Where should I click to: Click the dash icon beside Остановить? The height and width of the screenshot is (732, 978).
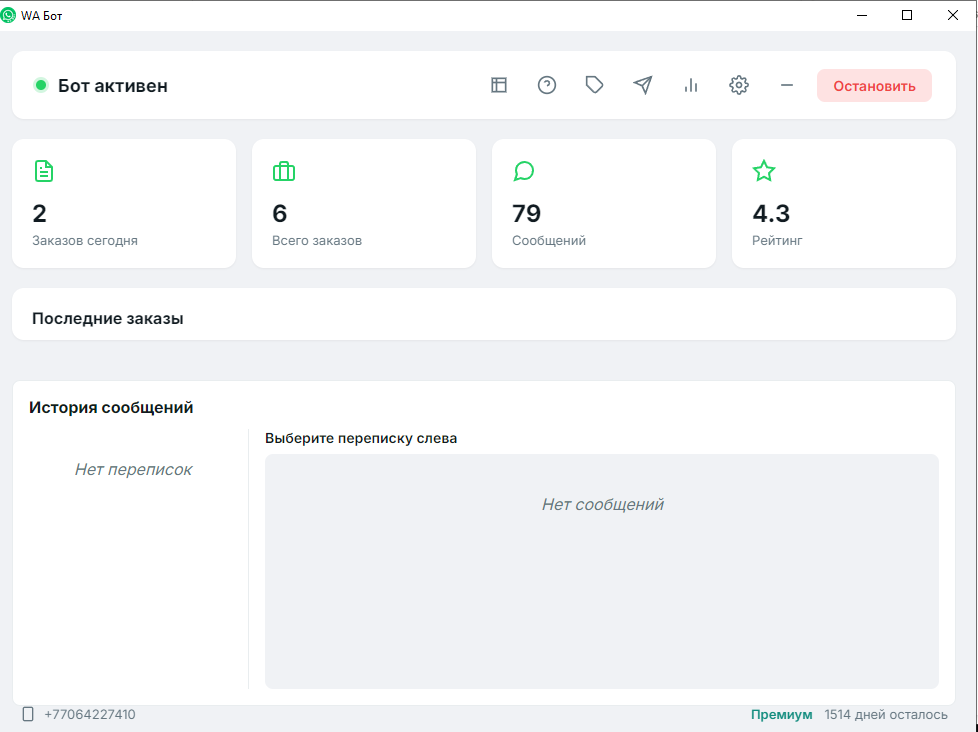(787, 85)
